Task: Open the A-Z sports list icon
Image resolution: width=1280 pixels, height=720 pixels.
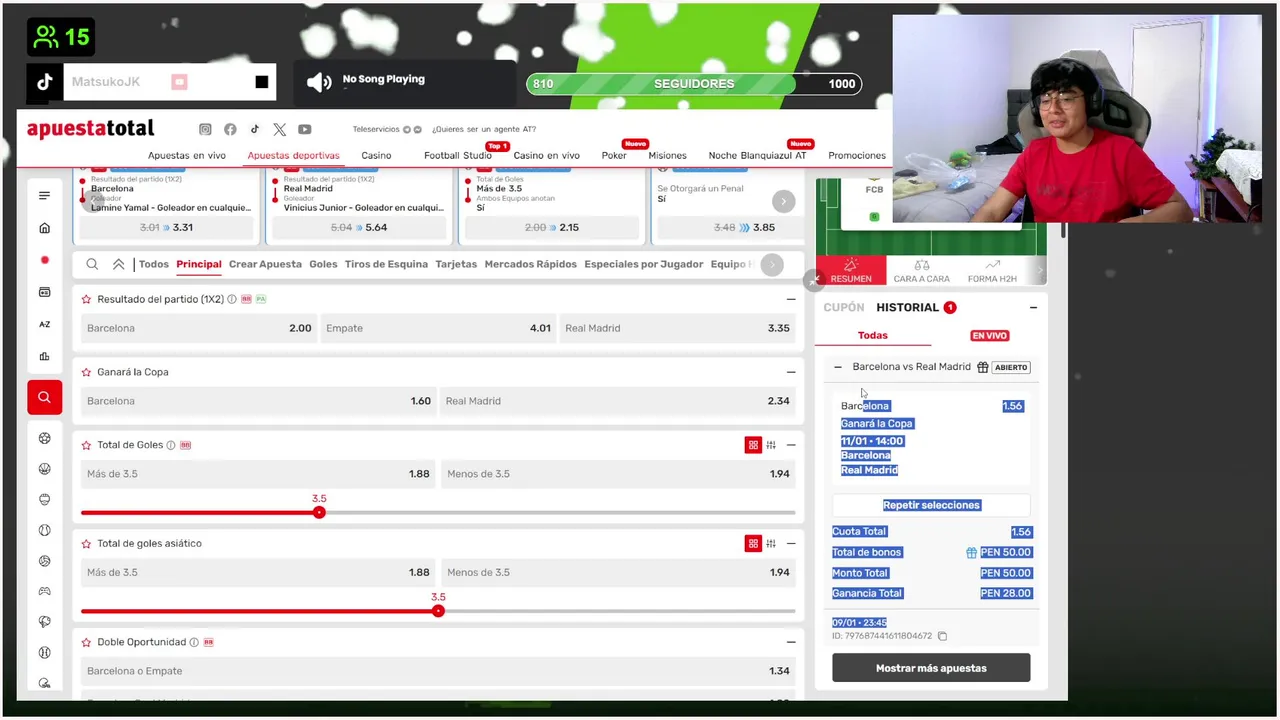Action: pos(44,324)
